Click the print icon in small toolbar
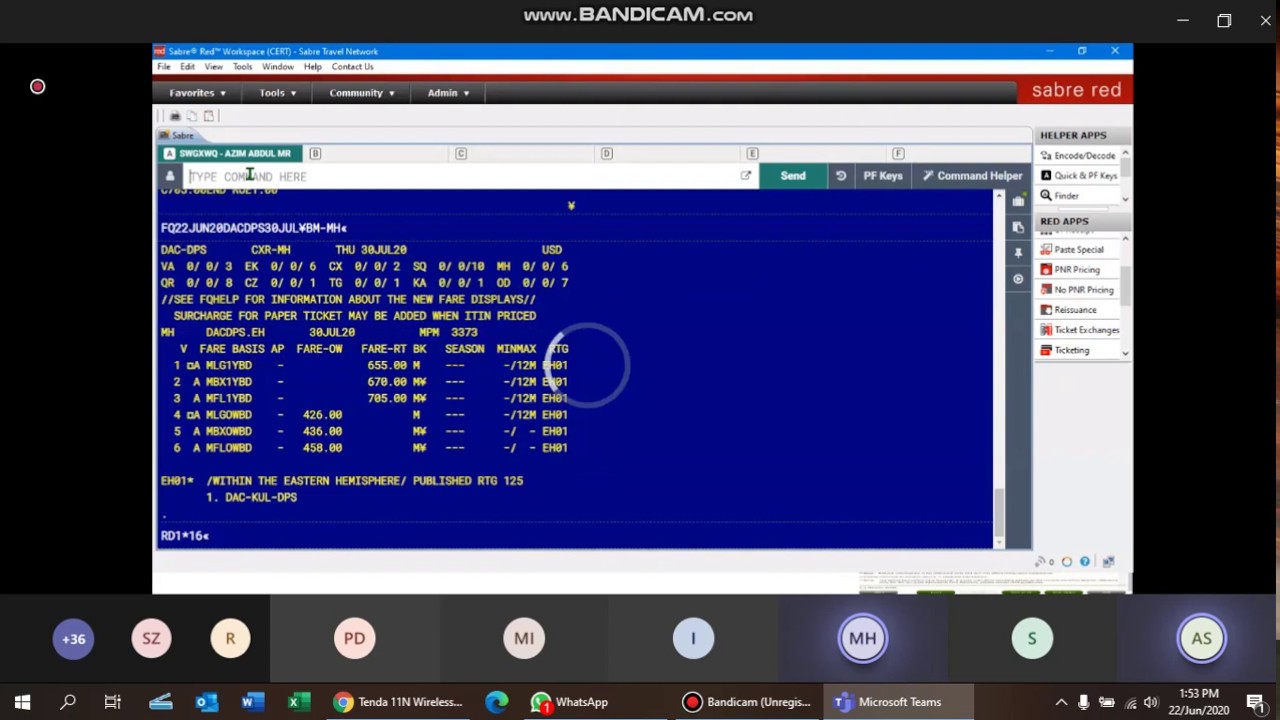The image size is (1280, 720). click(x=175, y=116)
